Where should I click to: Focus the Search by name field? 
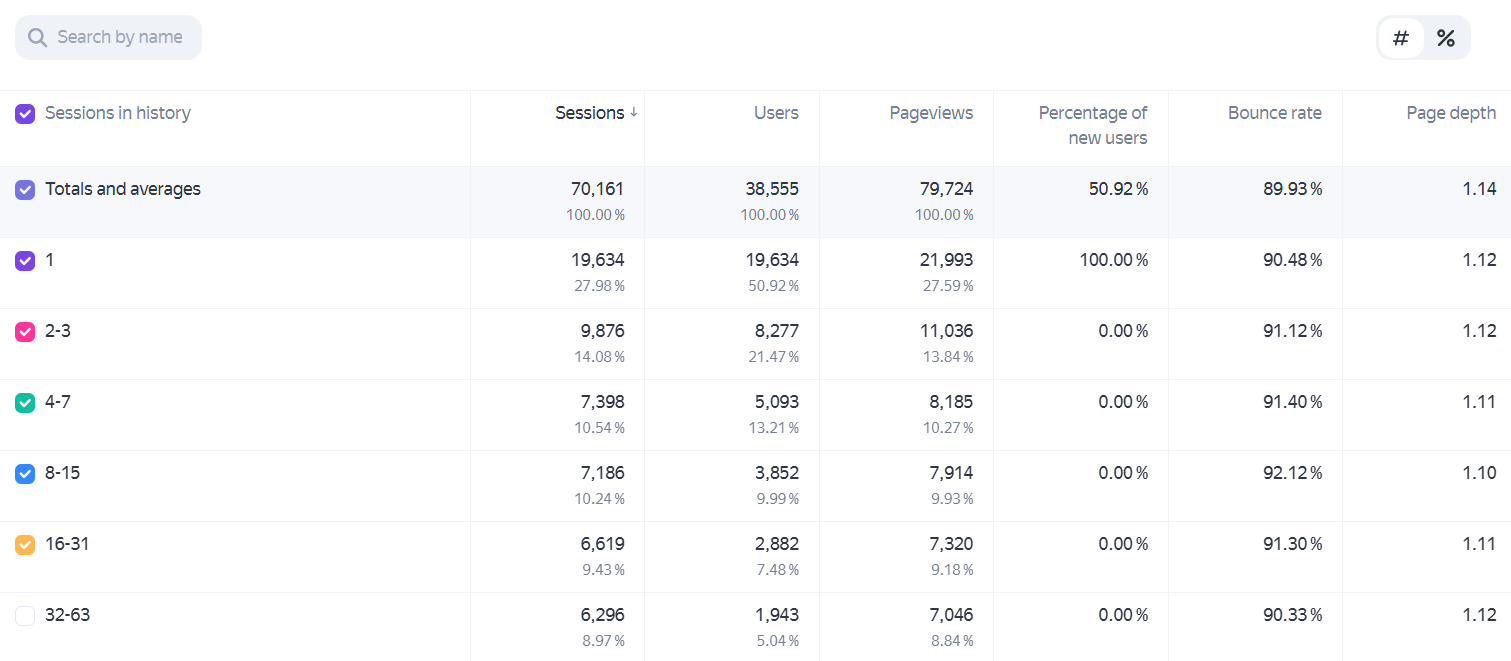pyautogui.click(x=108, y=37)
